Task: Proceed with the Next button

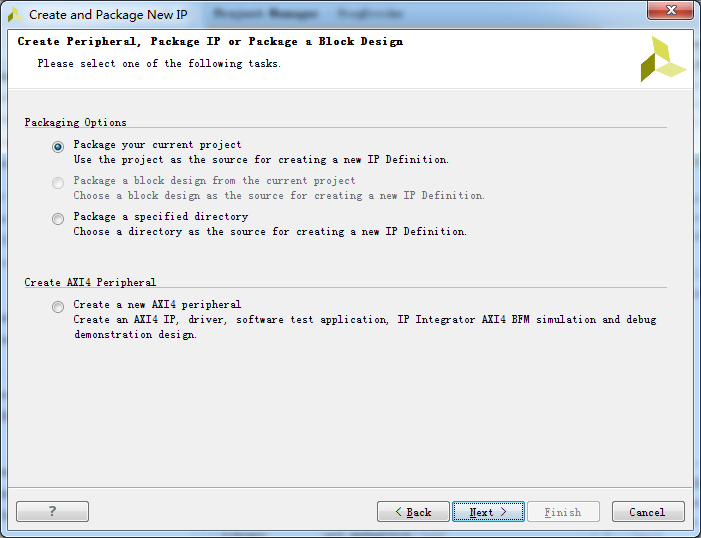Action: coord(488,512)
